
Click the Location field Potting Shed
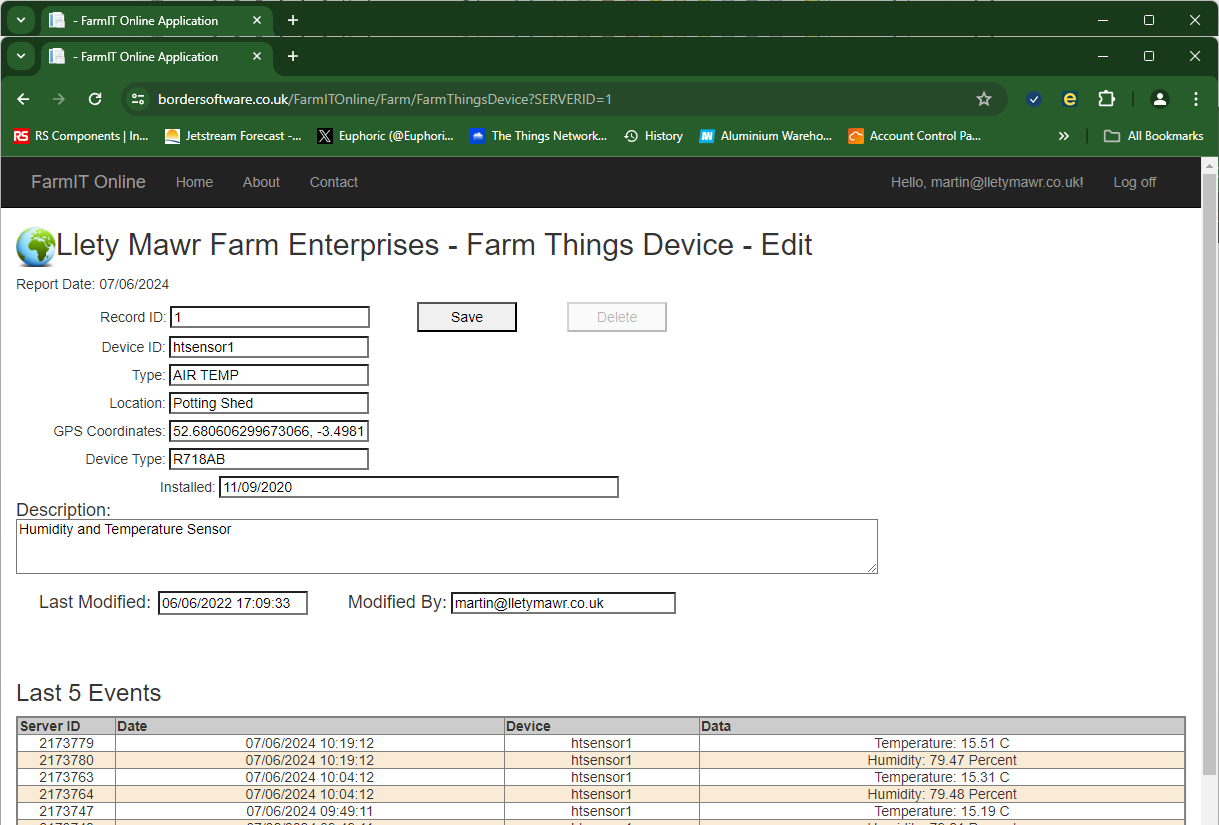(269, 403)
